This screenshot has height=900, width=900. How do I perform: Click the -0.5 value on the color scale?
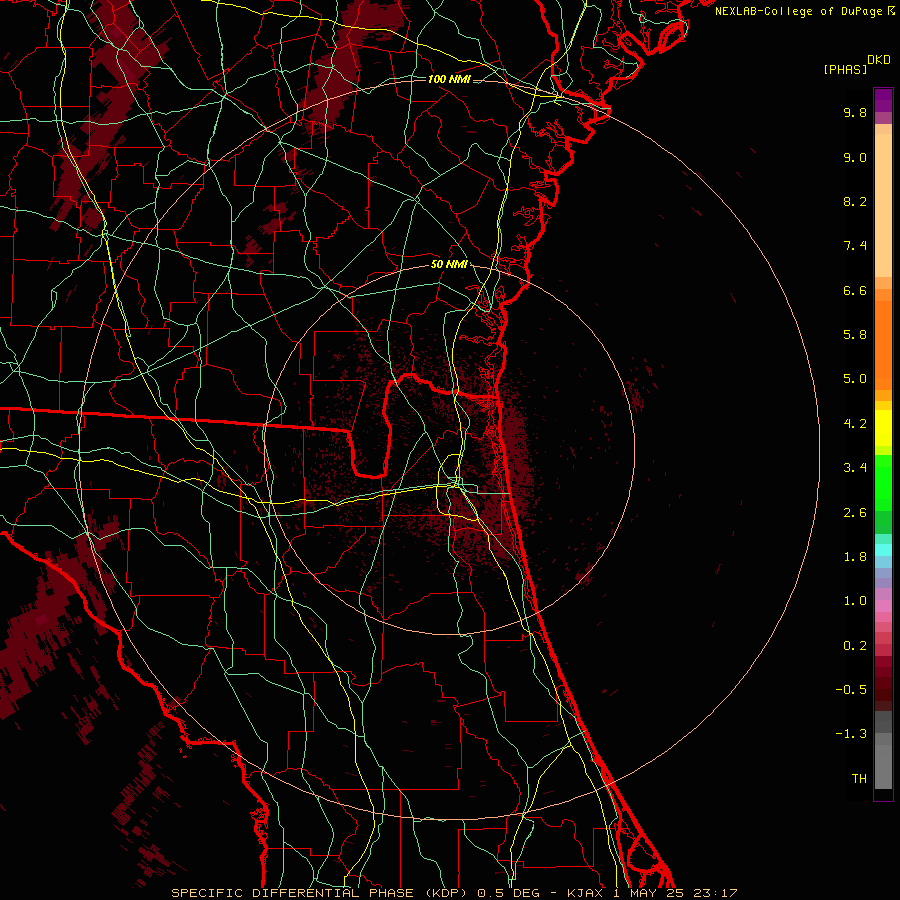[x=851, y=690]
